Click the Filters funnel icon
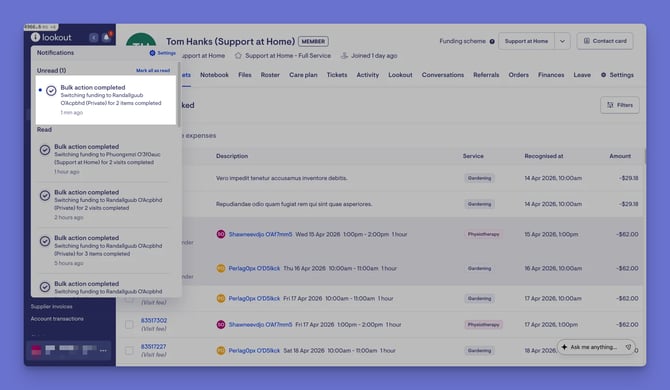This screenshot has height=390, width=670. (610, 105)
